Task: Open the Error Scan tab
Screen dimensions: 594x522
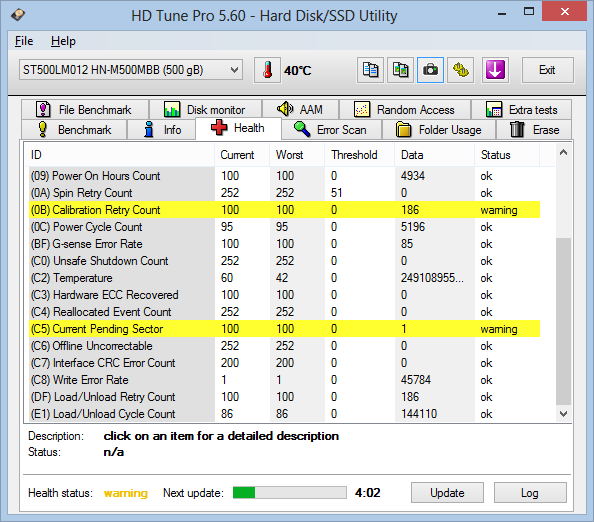Action: 331,130
